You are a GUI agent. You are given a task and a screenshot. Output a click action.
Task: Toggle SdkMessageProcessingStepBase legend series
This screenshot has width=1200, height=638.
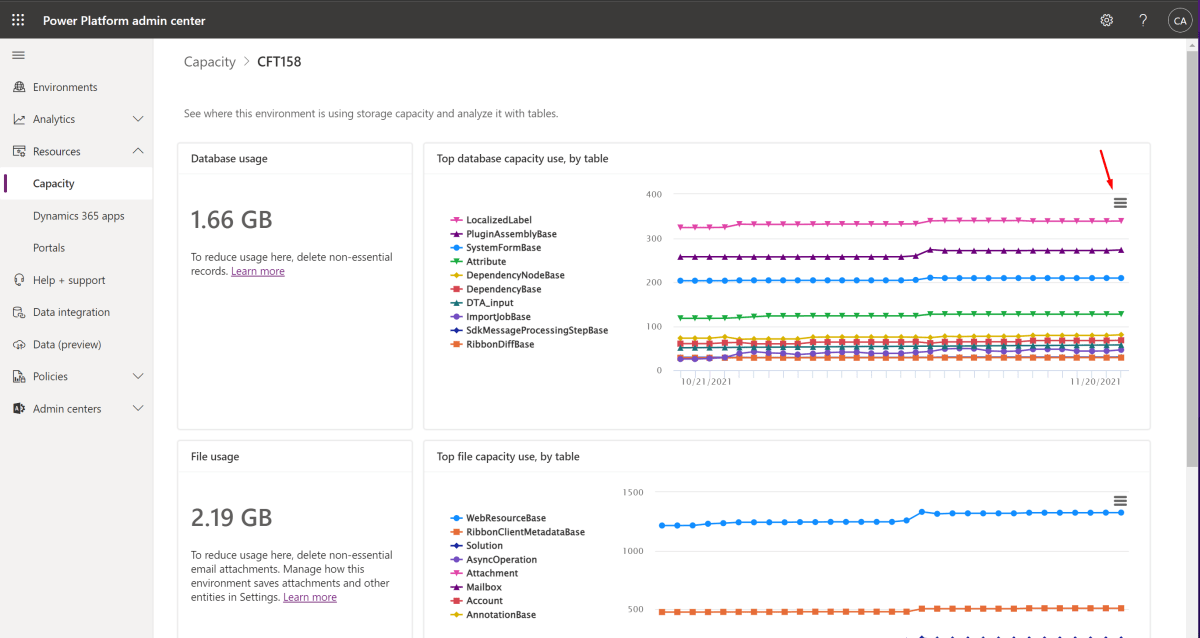pos(529,330)
